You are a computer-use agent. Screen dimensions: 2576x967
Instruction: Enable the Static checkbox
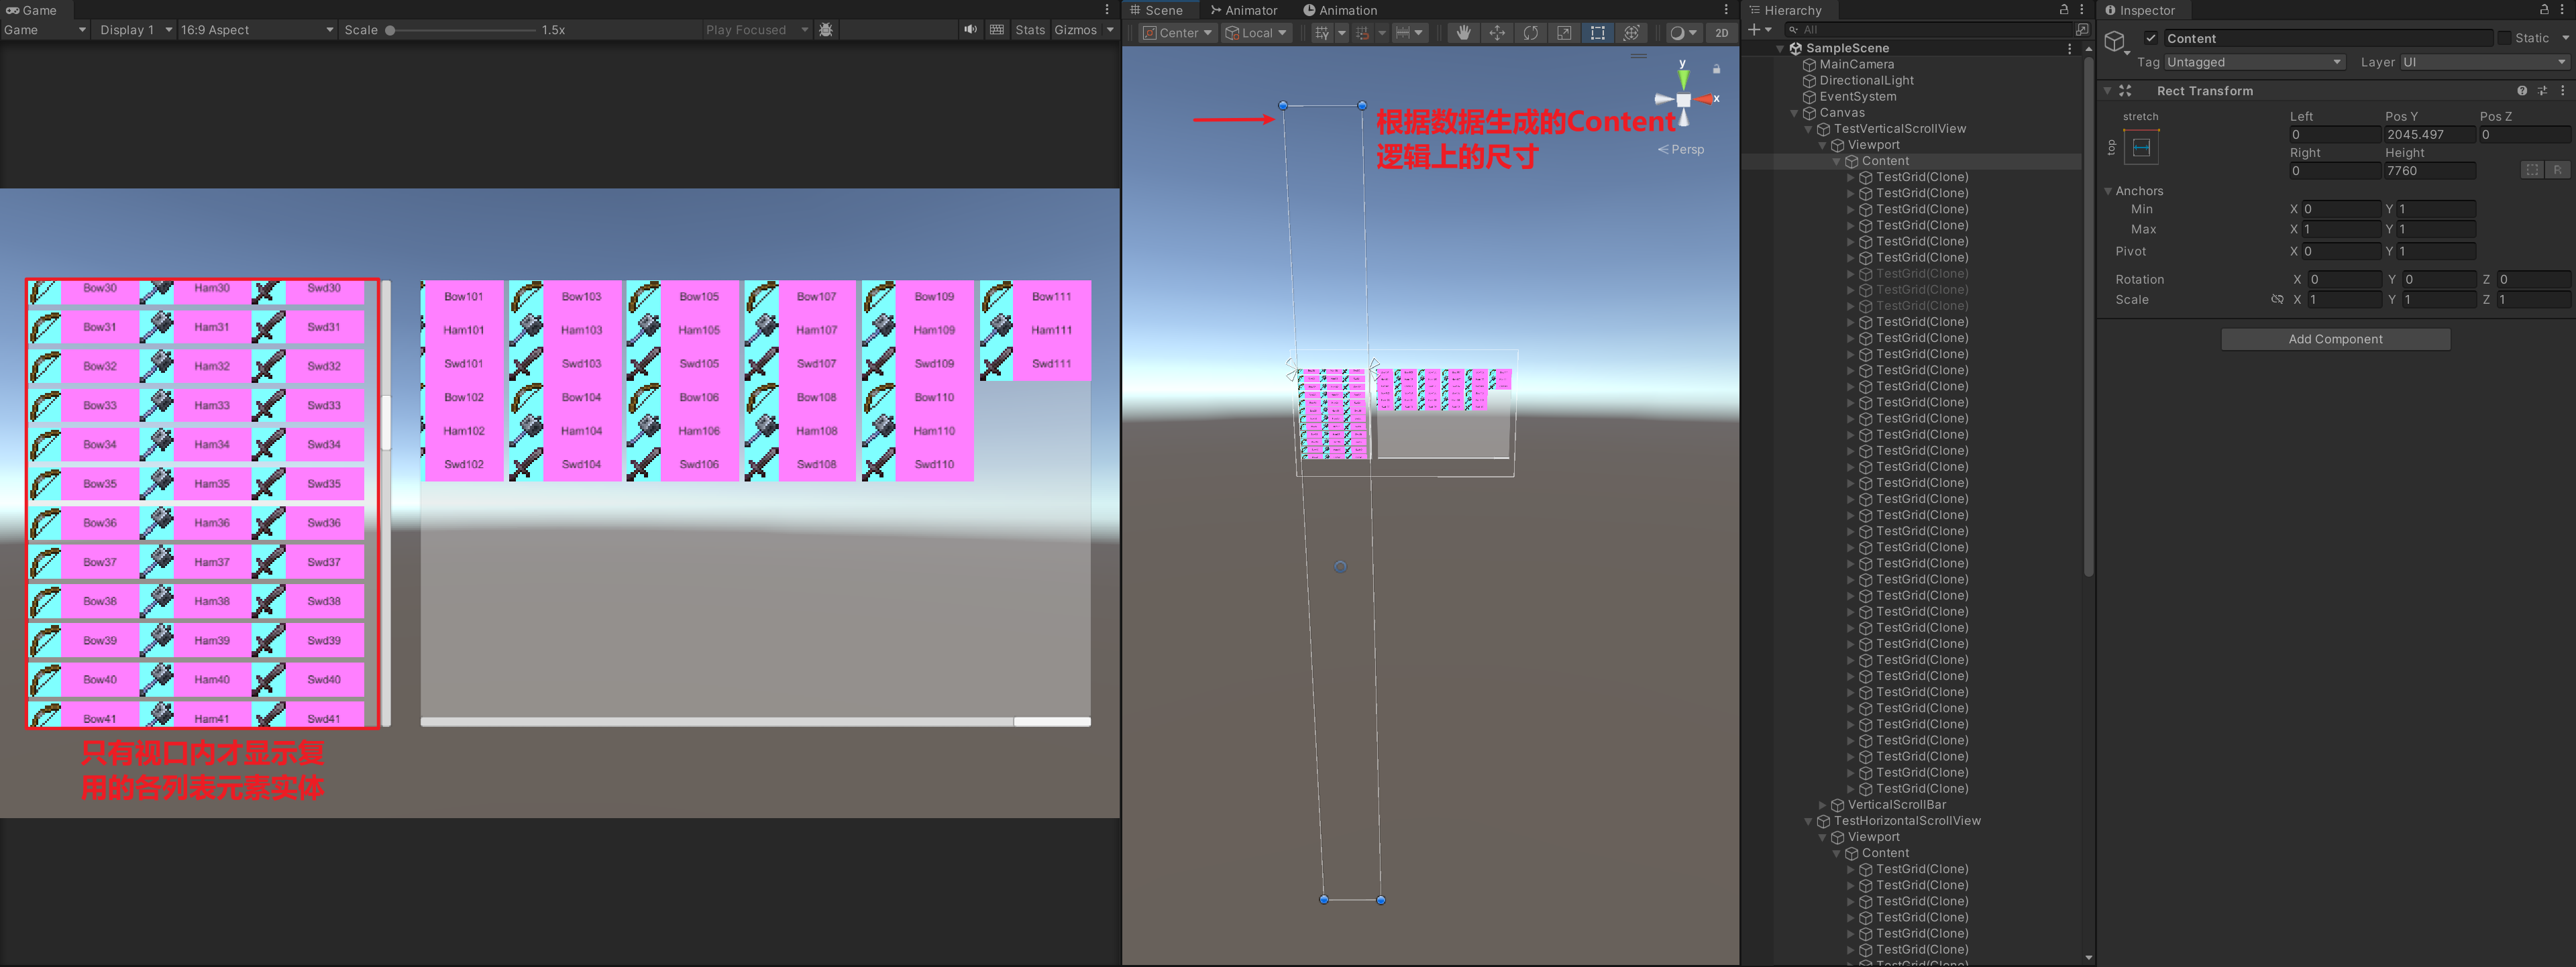2504,38
